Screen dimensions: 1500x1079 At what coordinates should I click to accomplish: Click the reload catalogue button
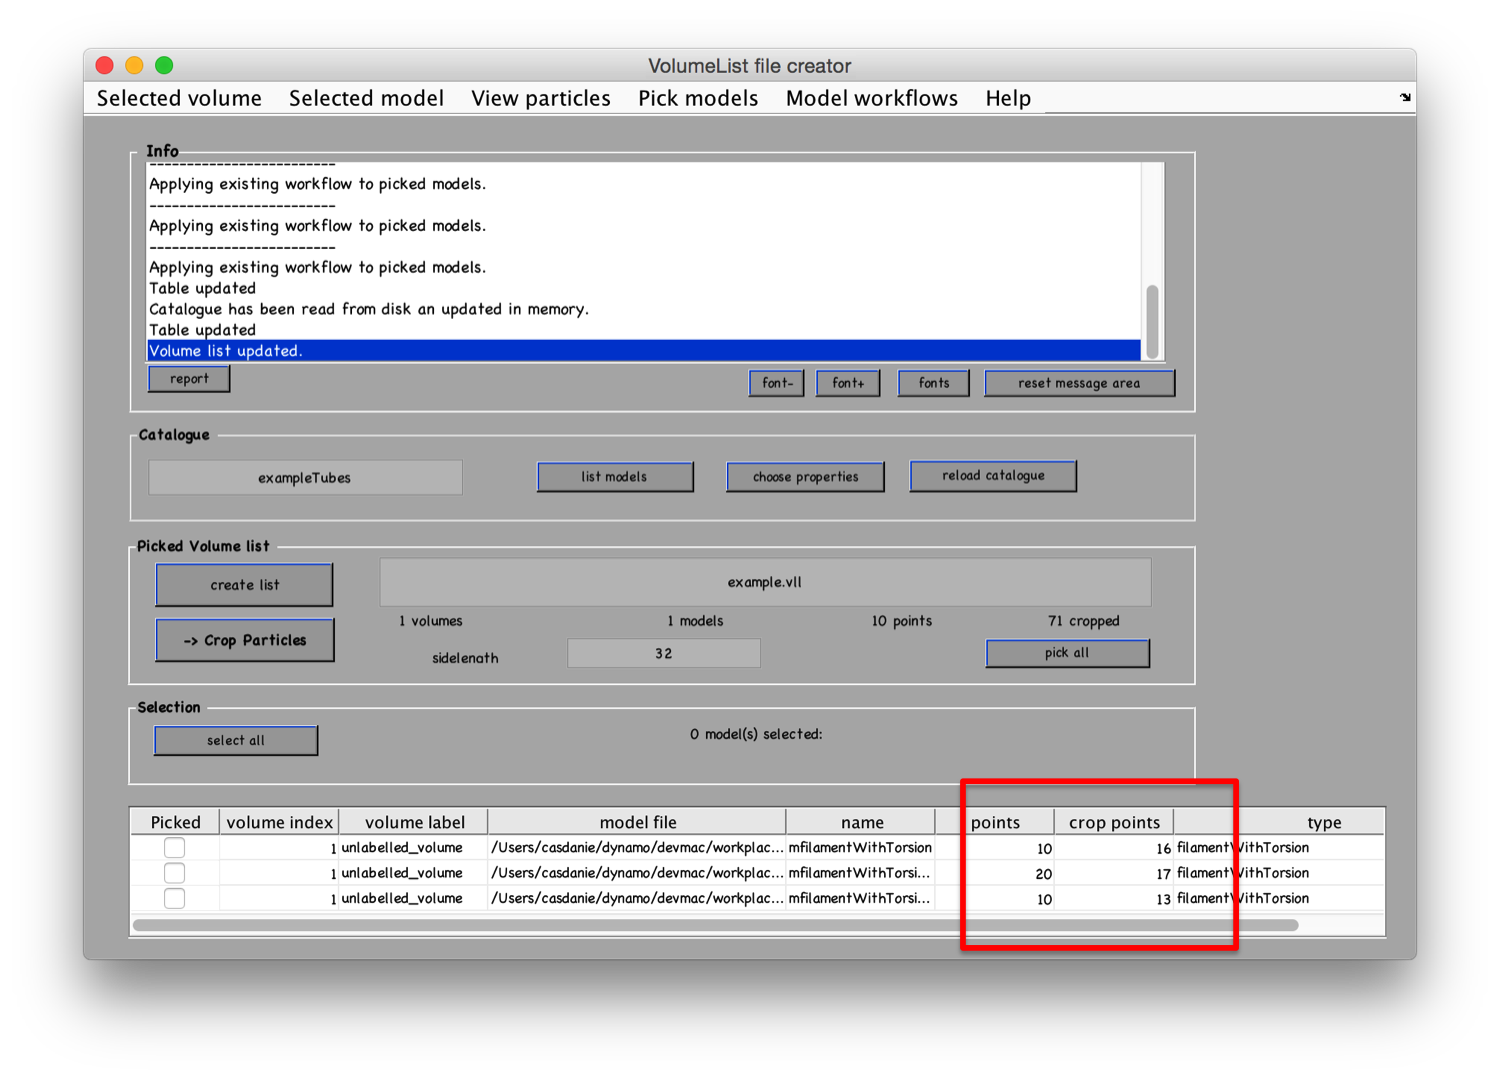point(993,476)
